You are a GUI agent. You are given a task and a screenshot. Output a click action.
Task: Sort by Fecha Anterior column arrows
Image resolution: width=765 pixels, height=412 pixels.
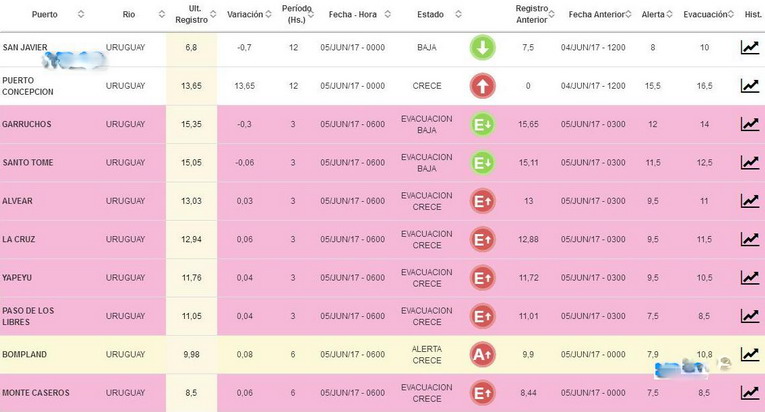click(x=628, y=14)
